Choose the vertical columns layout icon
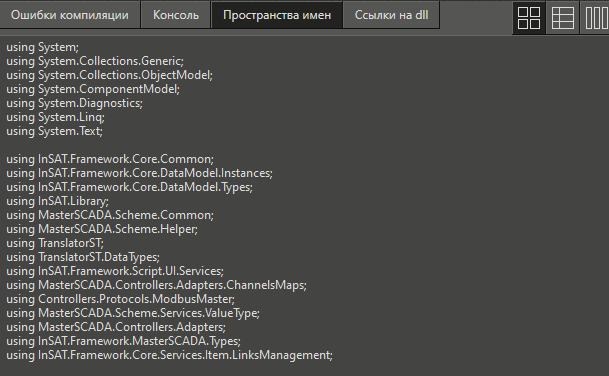The width and height of the screenshot is (609, 376). click(595, 18)
